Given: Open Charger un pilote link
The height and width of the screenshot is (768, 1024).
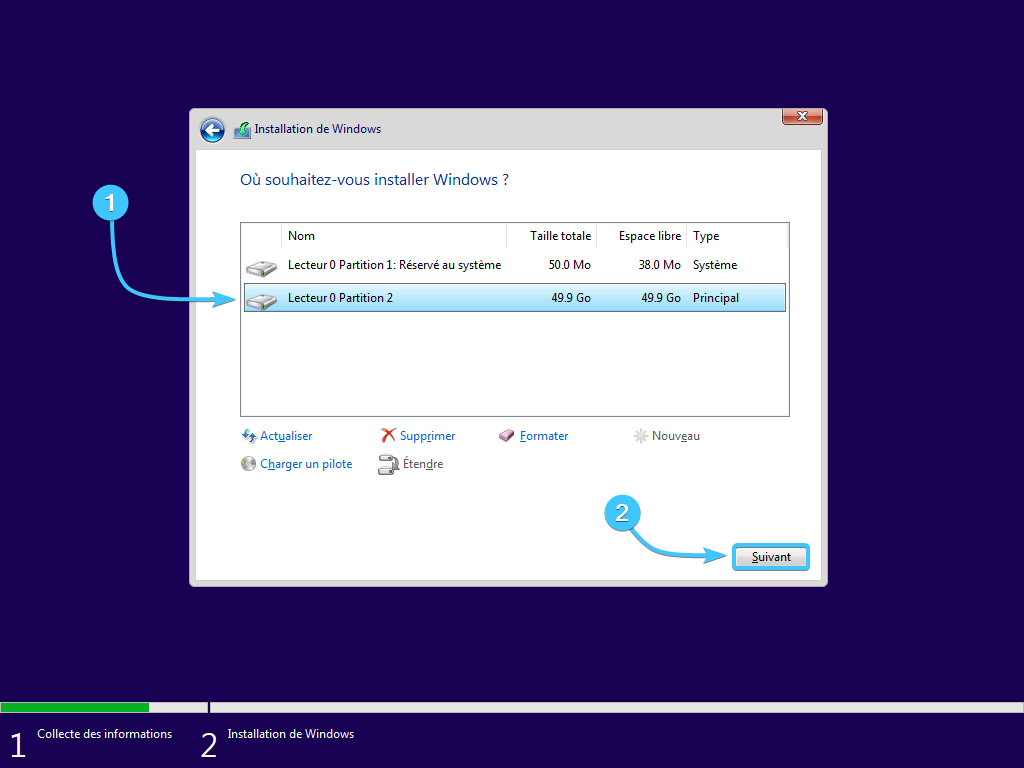Looking at the screenshot, I should point(306,464).
